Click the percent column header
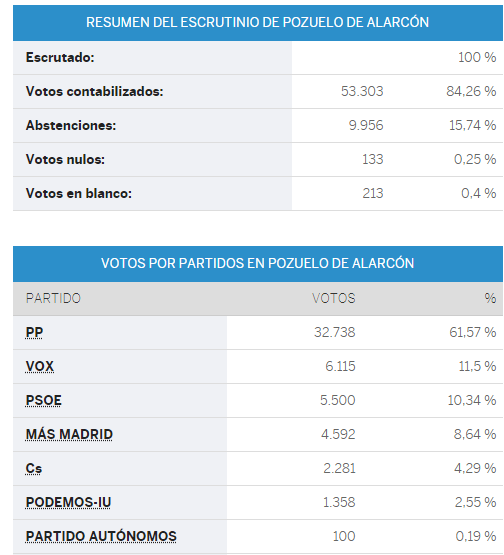 coord(490,298)
